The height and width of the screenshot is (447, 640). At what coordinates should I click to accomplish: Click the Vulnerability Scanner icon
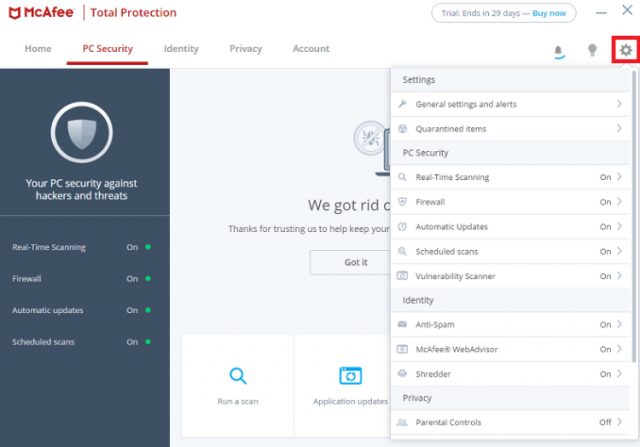pyautogui.click(x=402, y=276)
